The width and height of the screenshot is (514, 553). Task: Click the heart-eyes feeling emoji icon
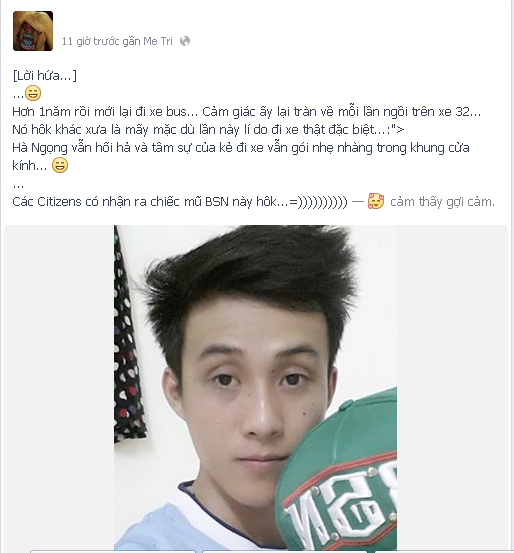point(376,201)
